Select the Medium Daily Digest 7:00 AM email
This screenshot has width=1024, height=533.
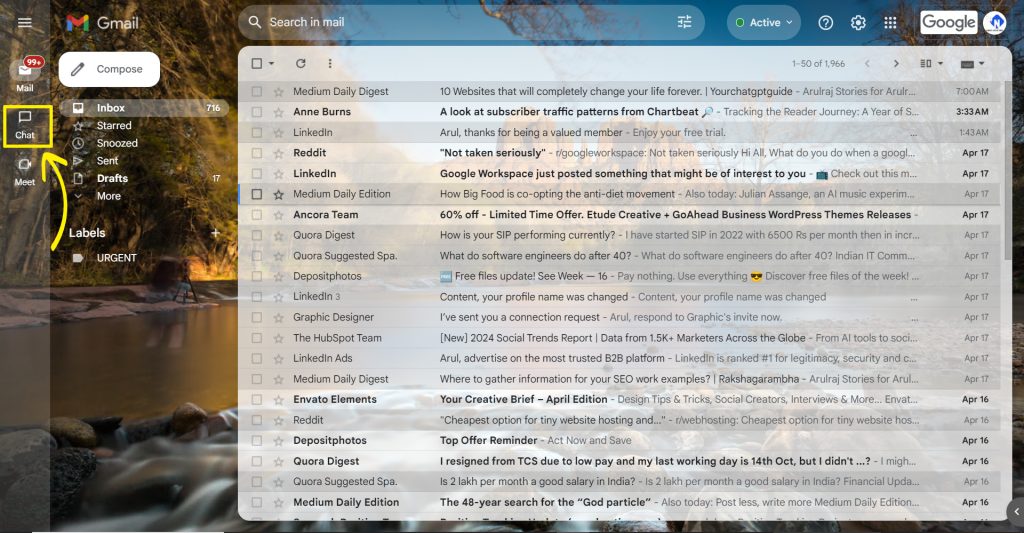[x=257, y=92]
